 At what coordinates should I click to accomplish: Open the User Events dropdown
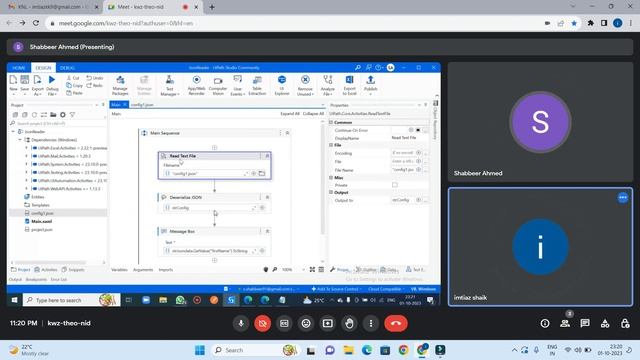[238, 85]
